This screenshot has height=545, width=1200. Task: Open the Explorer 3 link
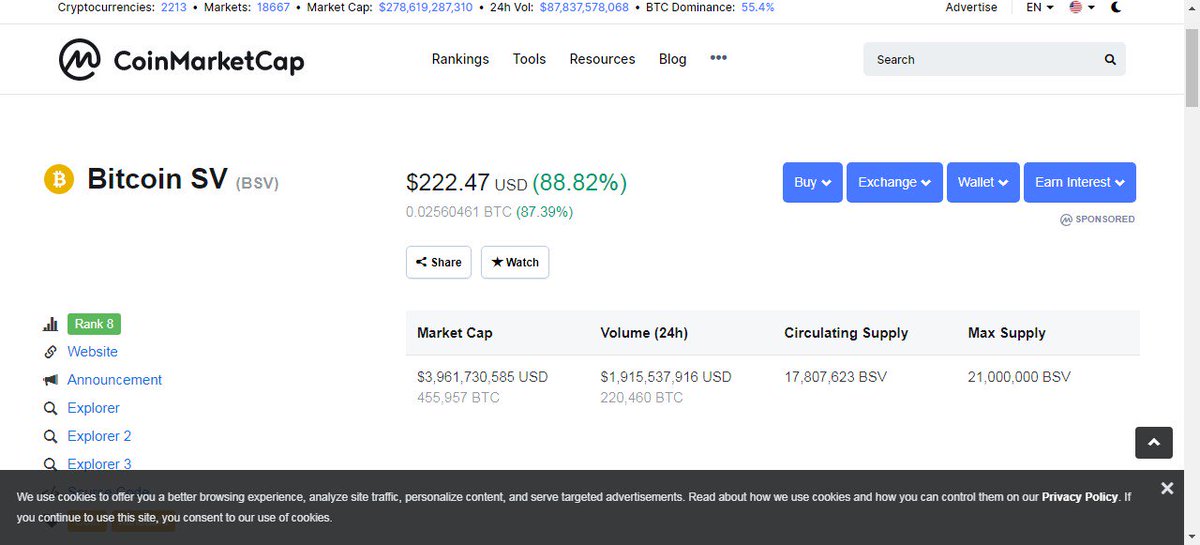pyautogui.click(x=99, y=464)
